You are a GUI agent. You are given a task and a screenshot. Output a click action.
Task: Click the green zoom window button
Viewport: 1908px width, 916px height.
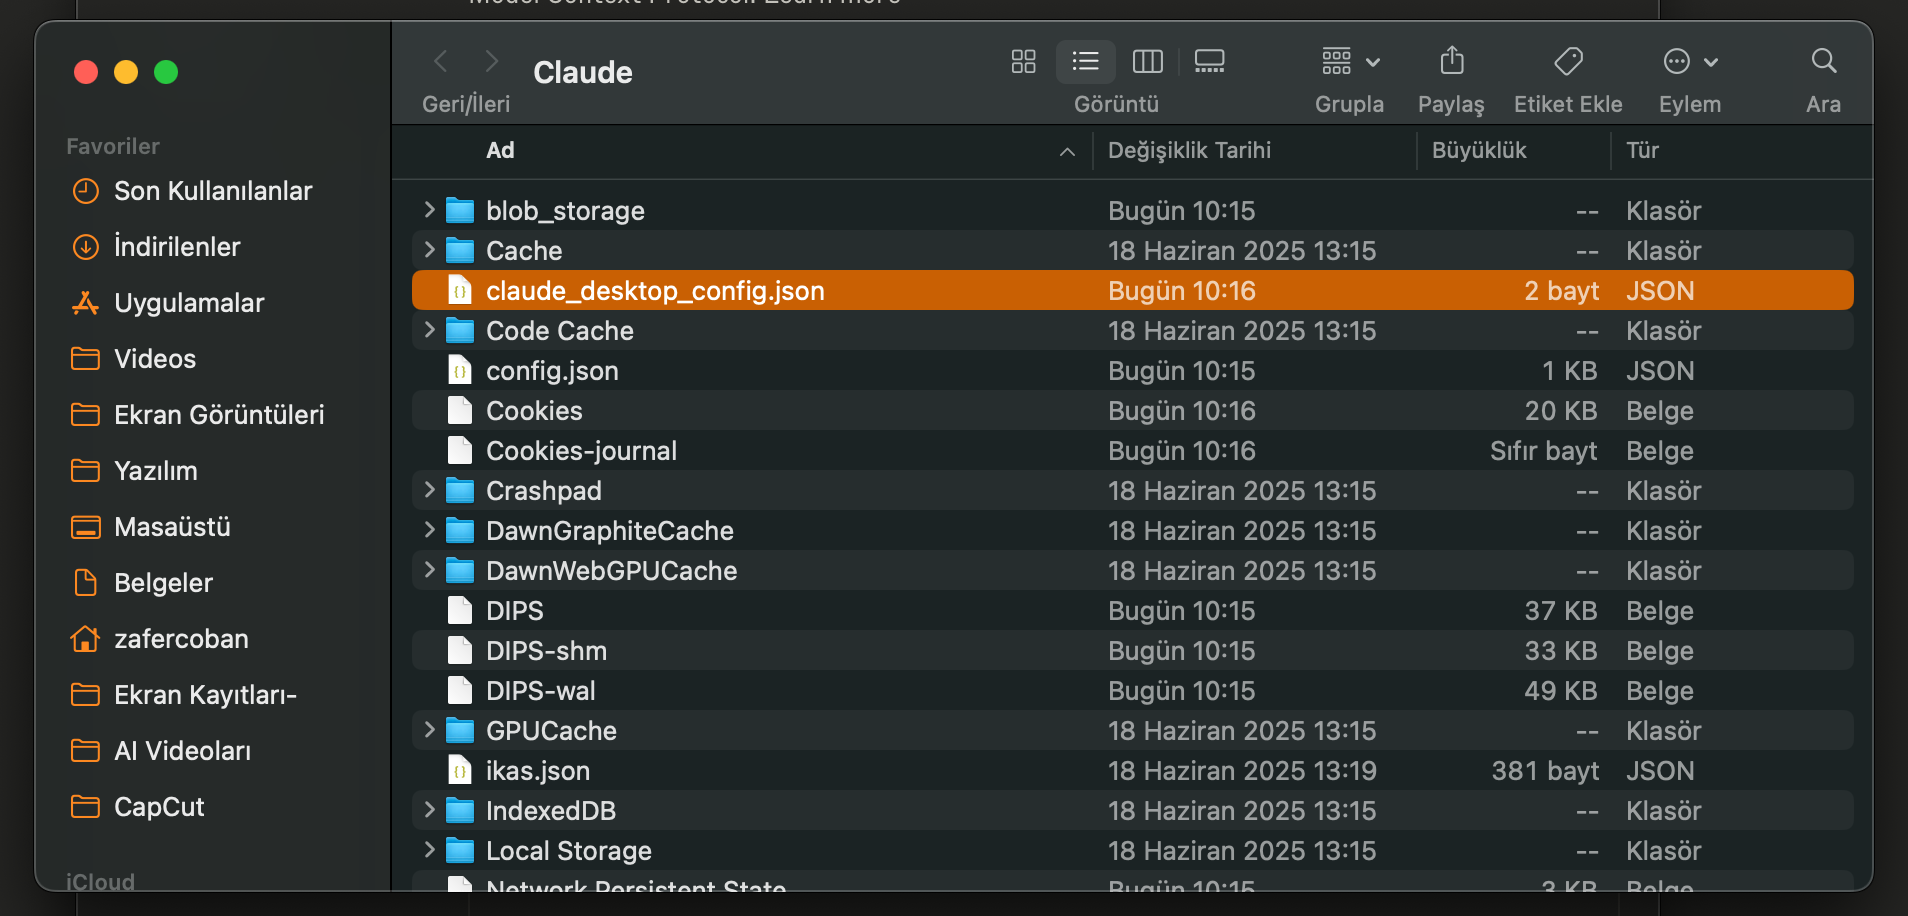pyautogui.click(x=166, y=72)
